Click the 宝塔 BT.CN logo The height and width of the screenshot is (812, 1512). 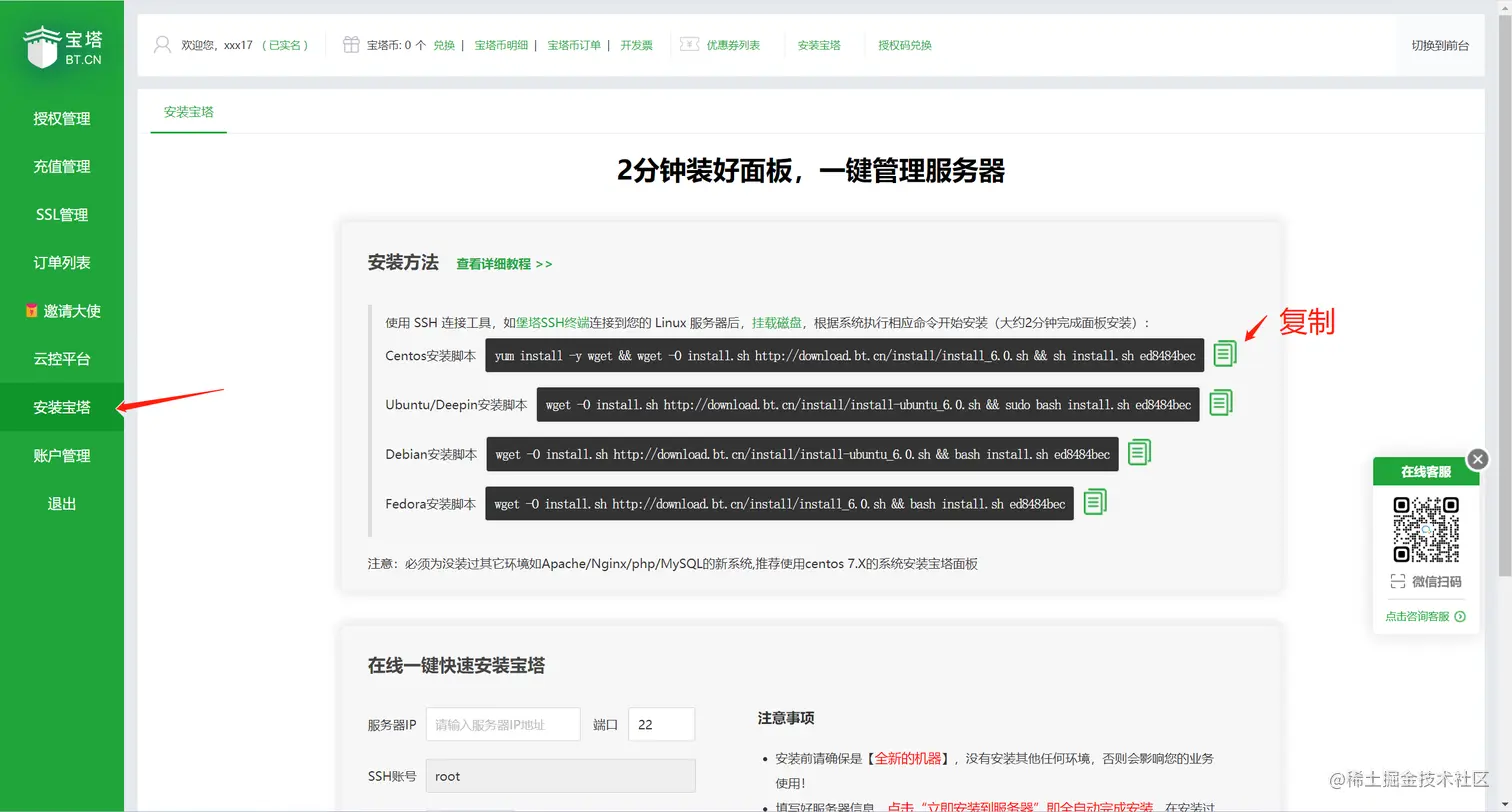[63, 47]
